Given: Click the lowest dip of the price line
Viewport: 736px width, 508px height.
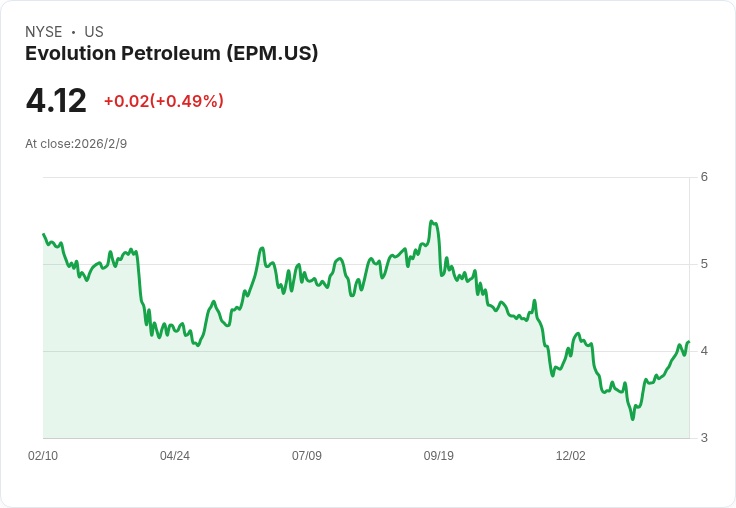Looking at the screenshot, I should point(632,419).
